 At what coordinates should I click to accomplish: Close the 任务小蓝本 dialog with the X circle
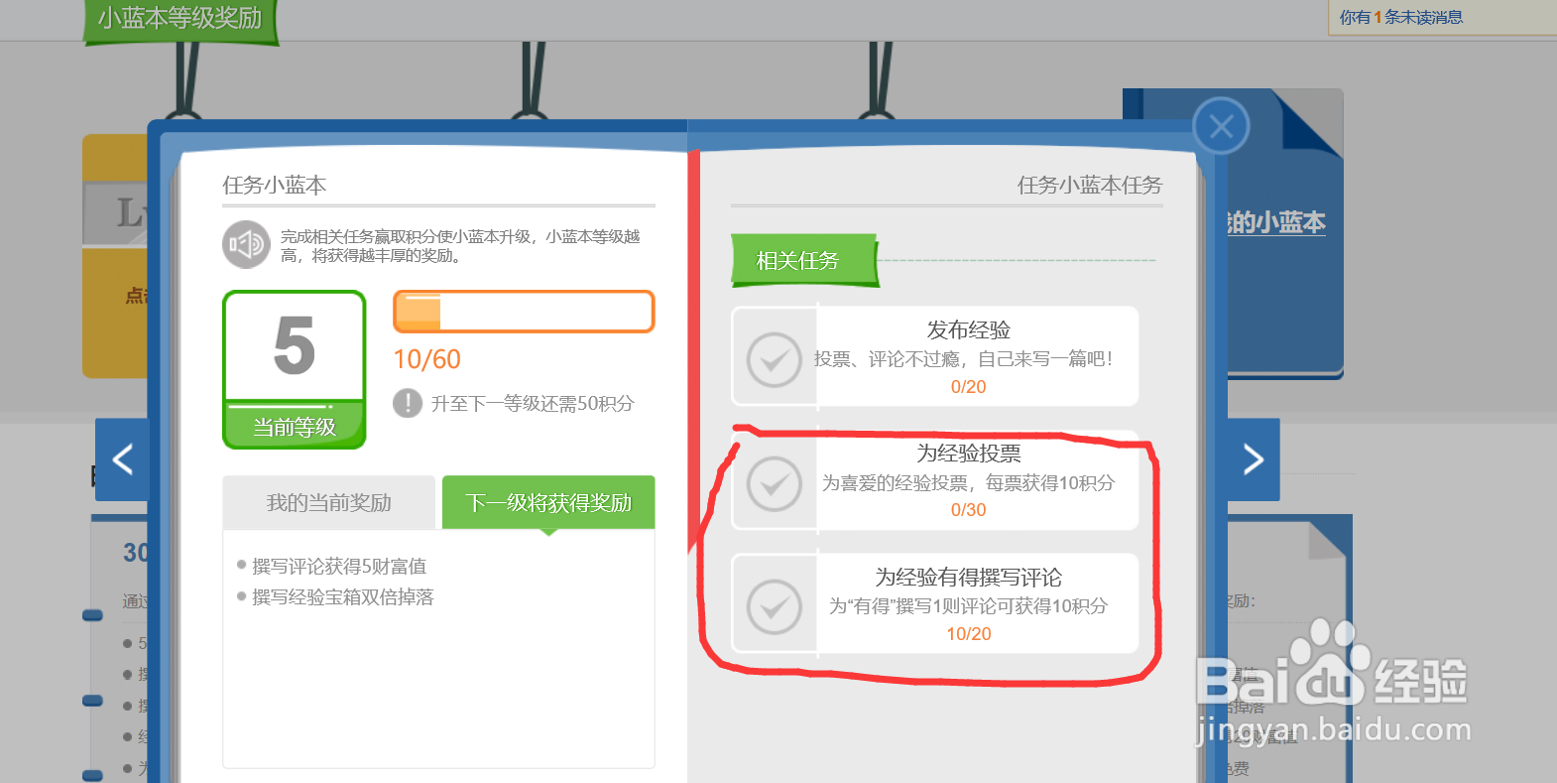tap(1220, 125)
